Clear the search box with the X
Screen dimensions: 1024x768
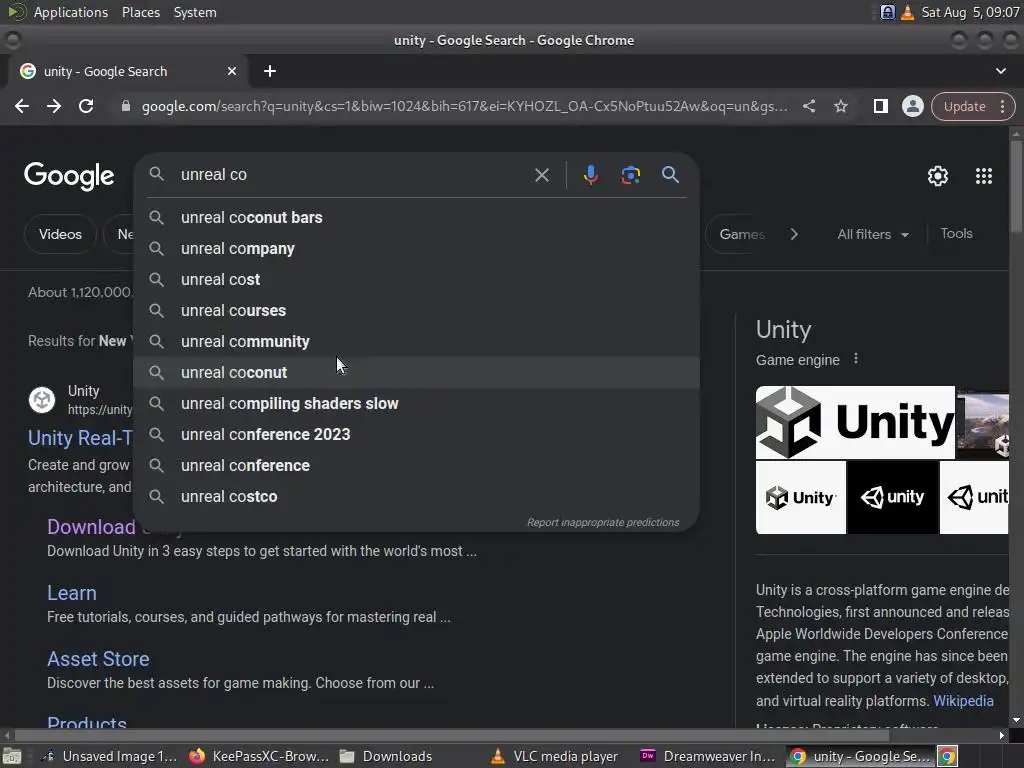(541, 175)
